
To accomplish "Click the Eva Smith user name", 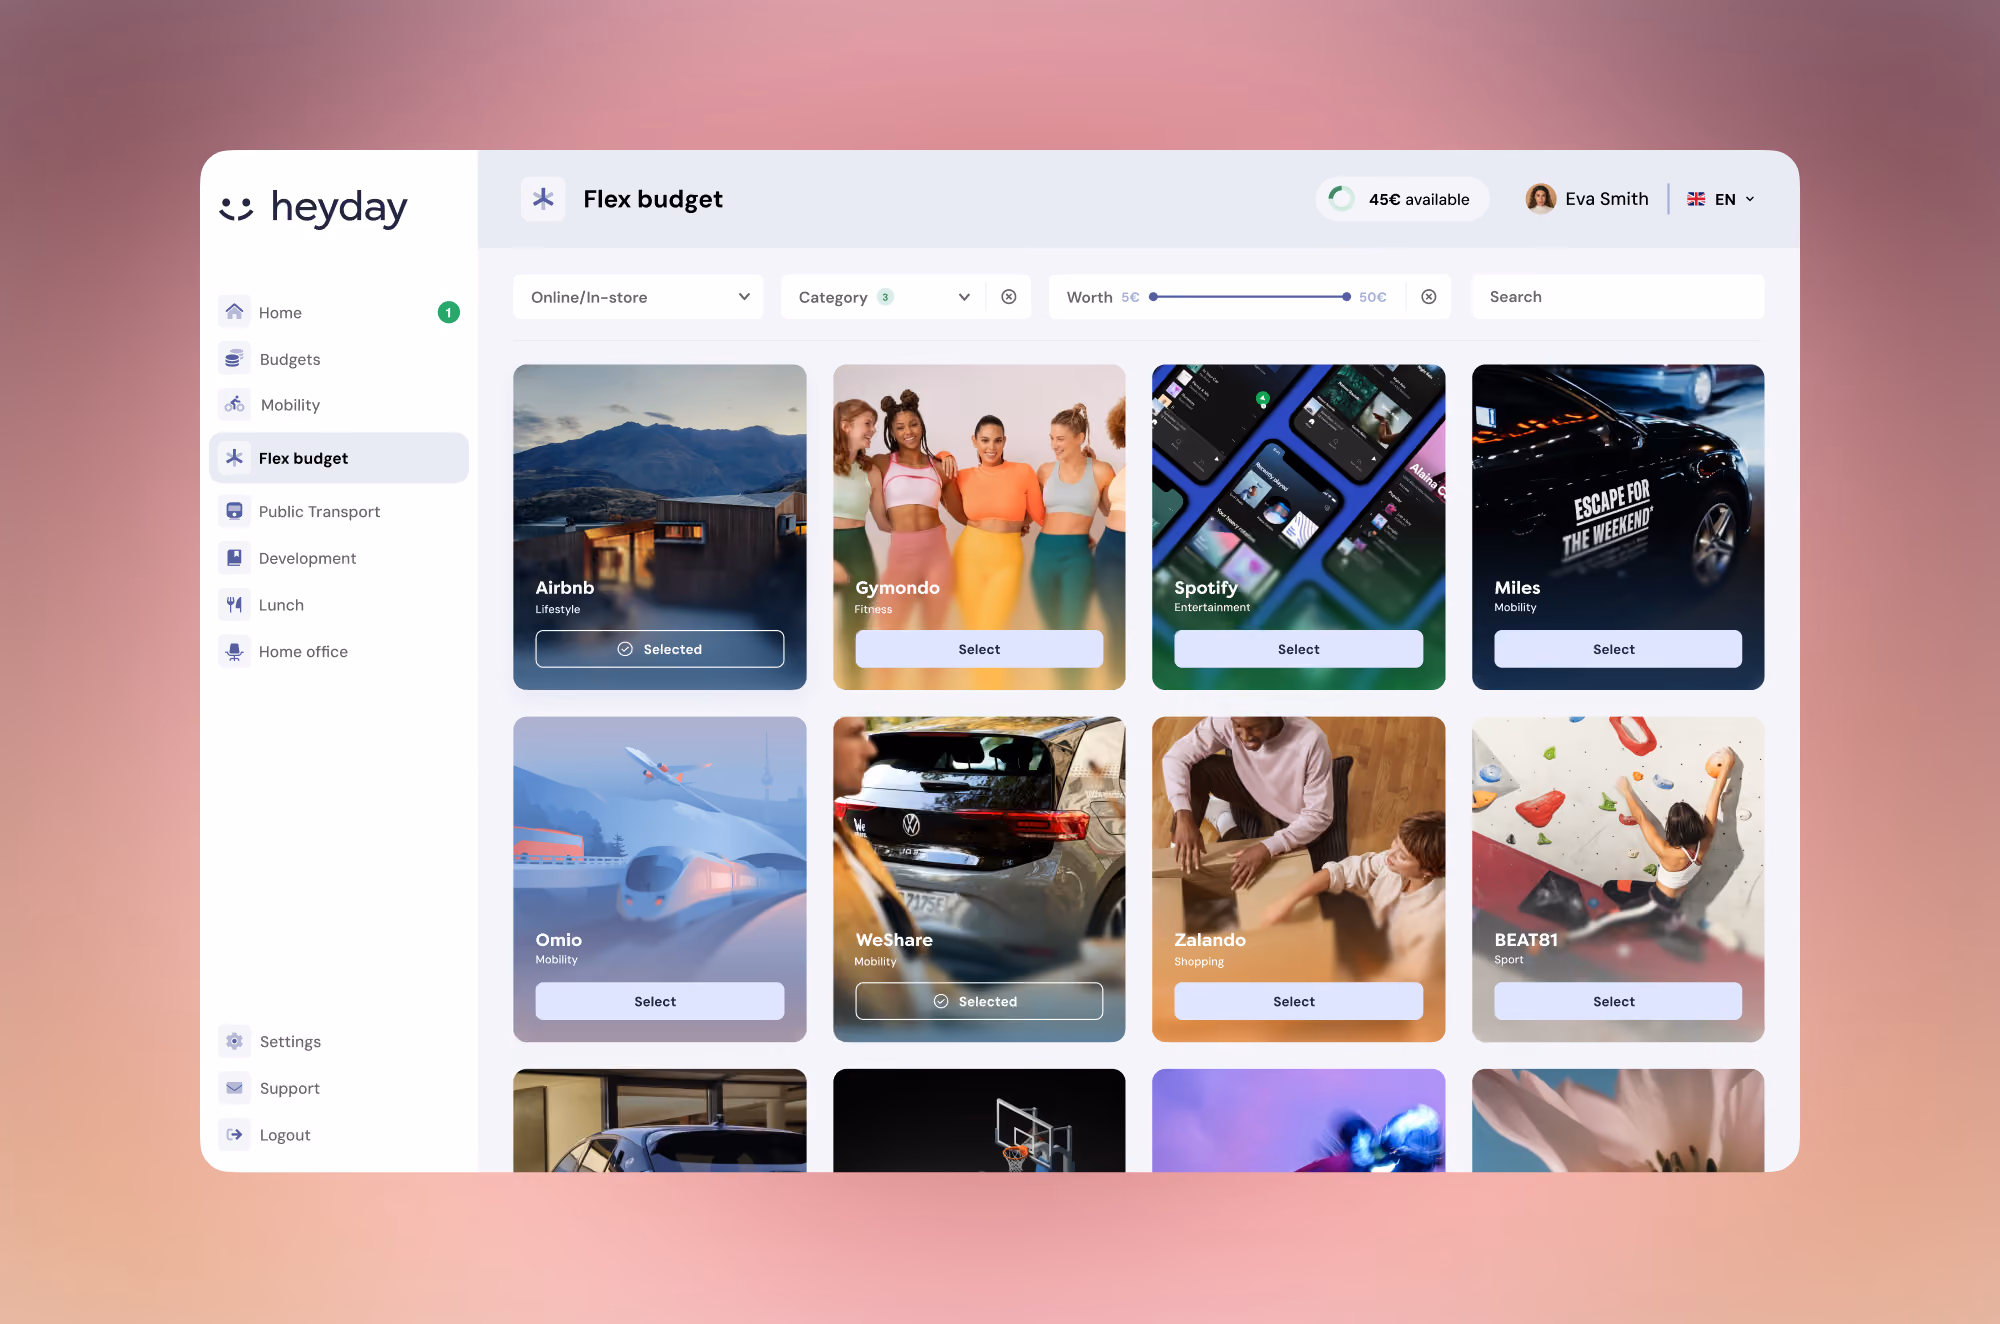I will [1607, 199].
